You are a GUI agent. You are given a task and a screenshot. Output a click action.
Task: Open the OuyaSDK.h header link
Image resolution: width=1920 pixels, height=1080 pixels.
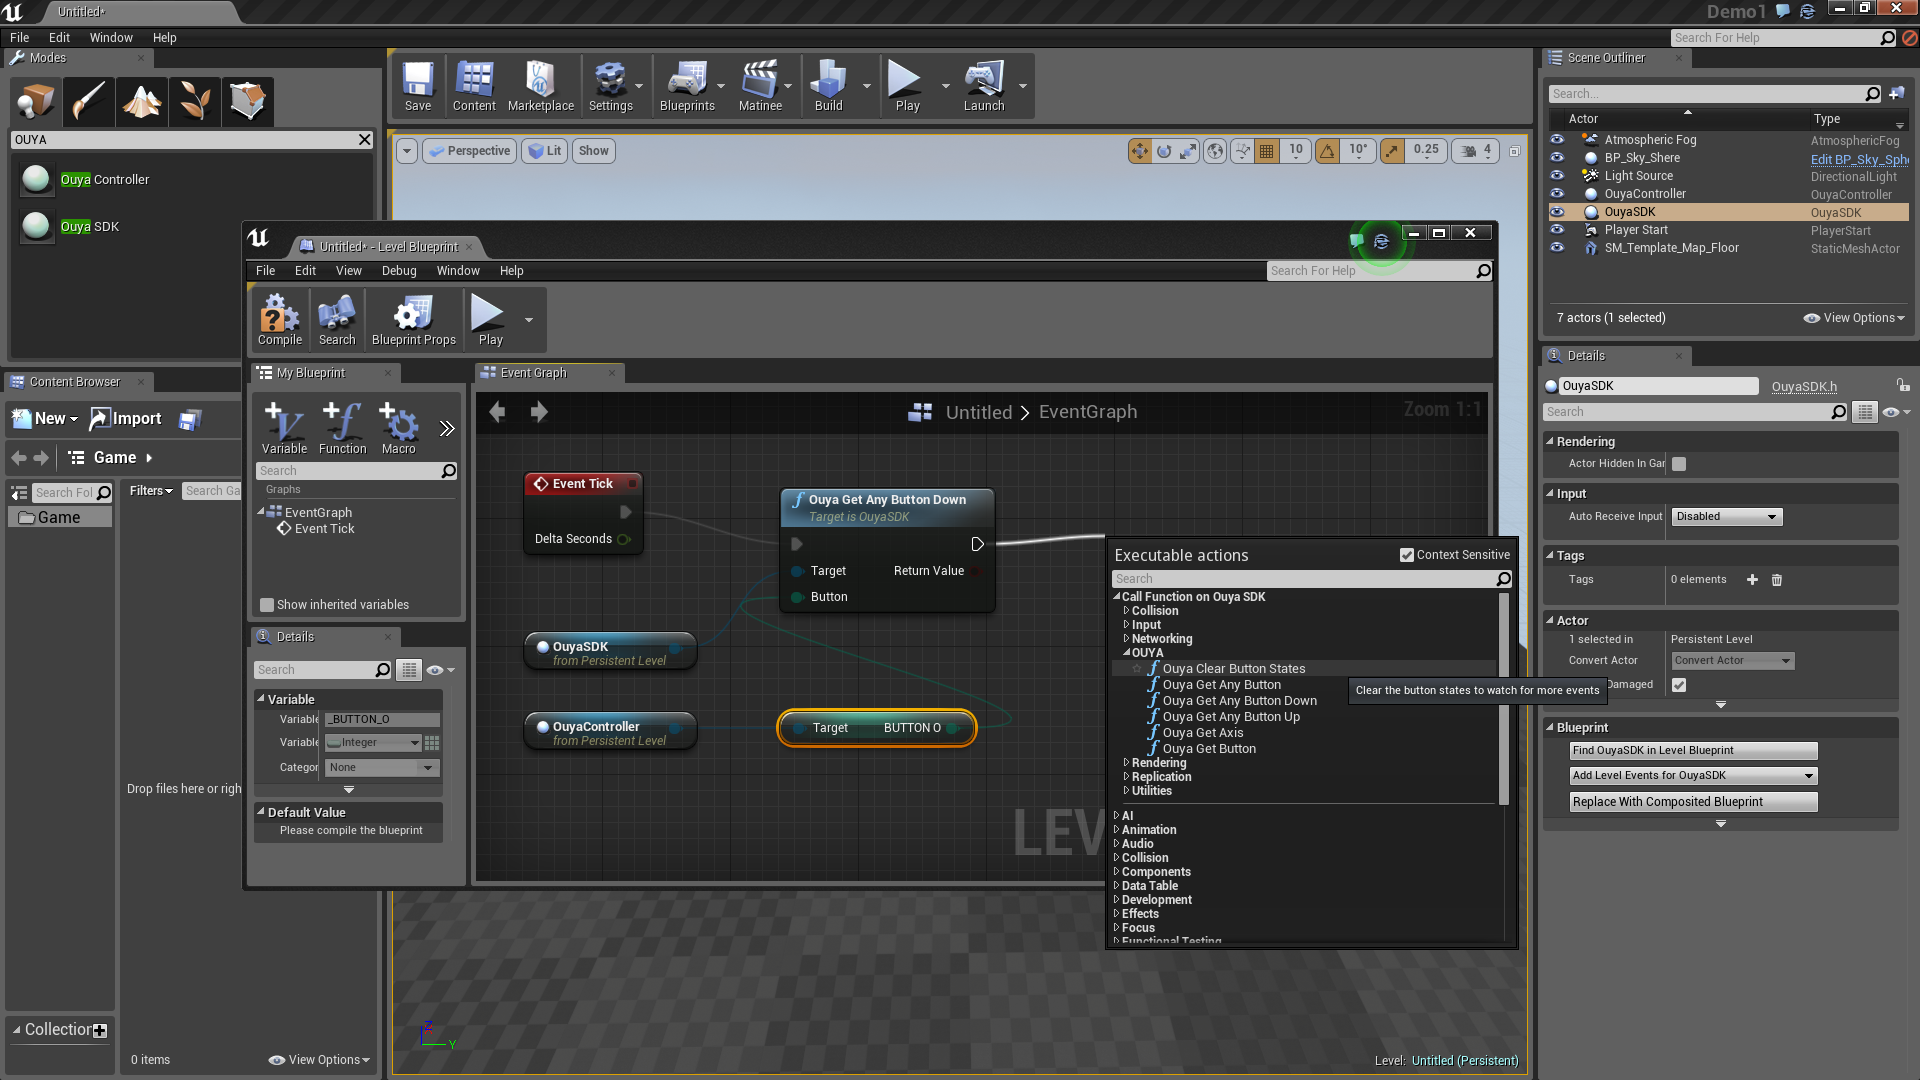1804,387
